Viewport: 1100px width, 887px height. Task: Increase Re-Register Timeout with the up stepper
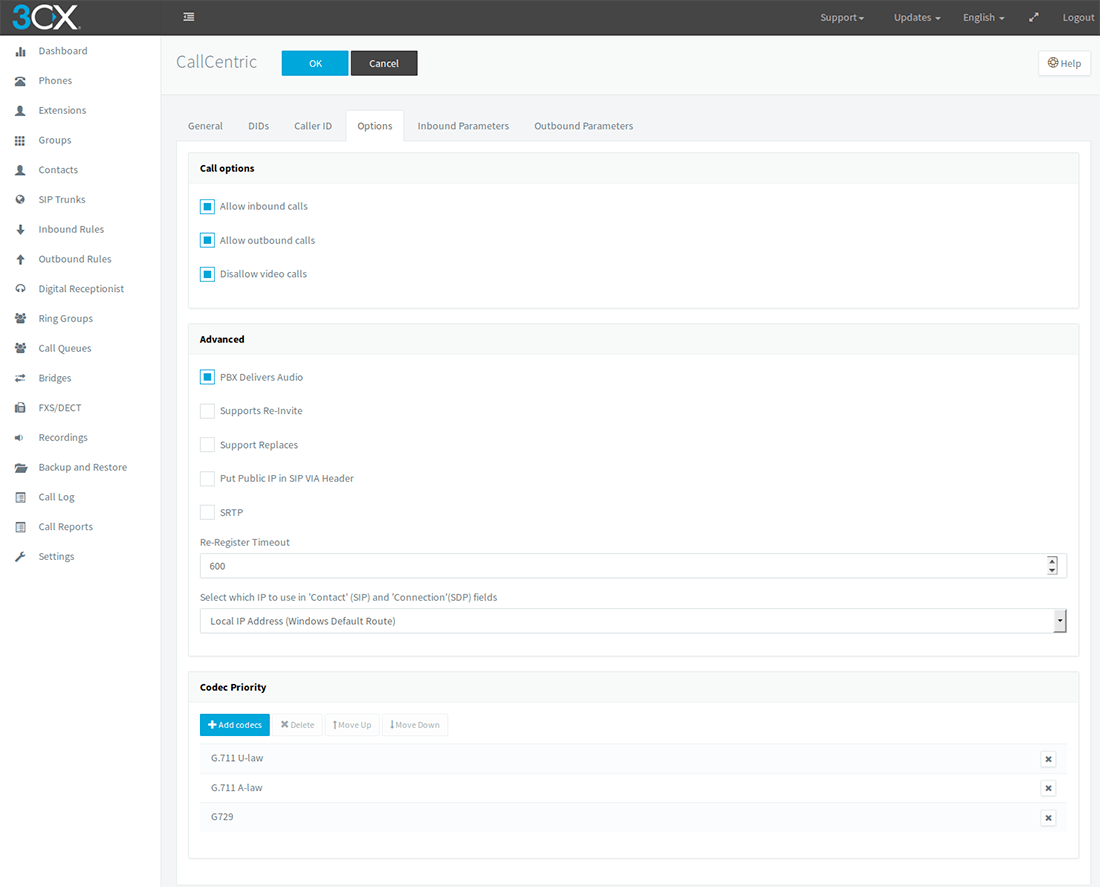coord(1051,561)
